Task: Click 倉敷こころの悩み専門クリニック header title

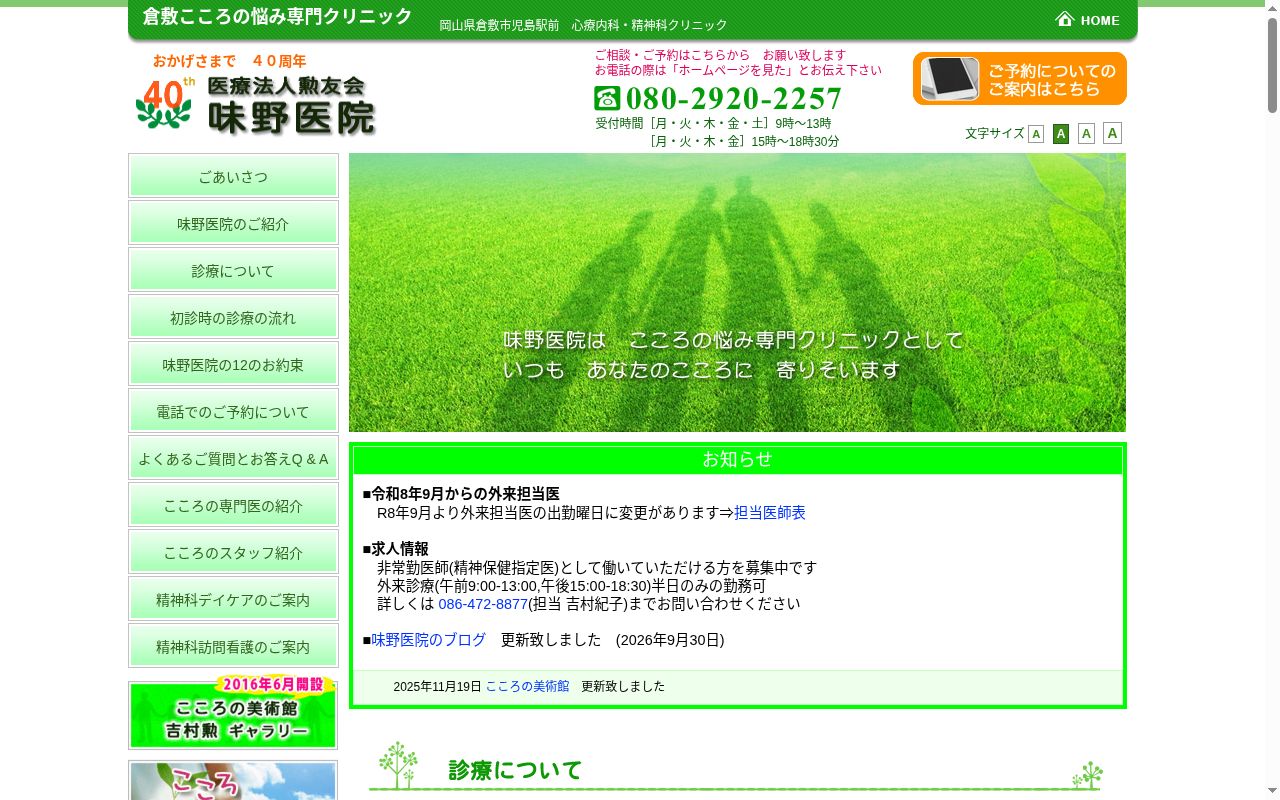Action: (x=277, y=17)
